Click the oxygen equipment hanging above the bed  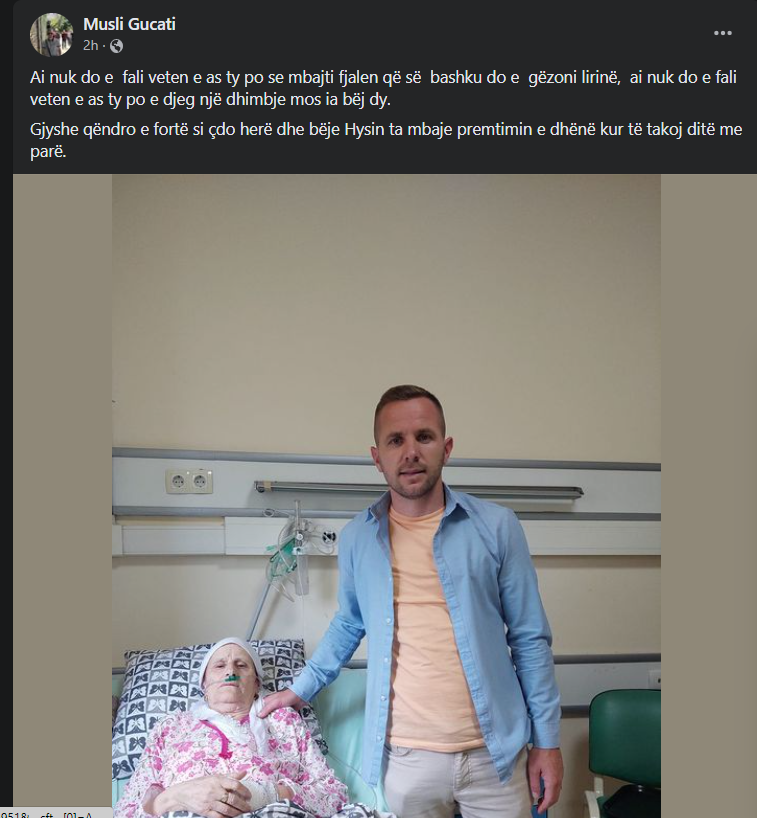pyautogui.click(x=291, y=556)
